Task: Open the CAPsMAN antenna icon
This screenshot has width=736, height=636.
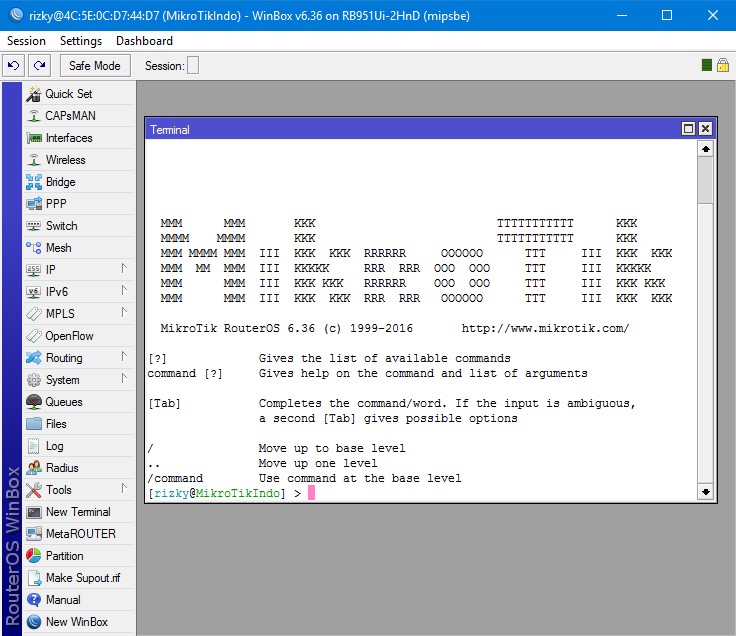Action: [33, 116]
